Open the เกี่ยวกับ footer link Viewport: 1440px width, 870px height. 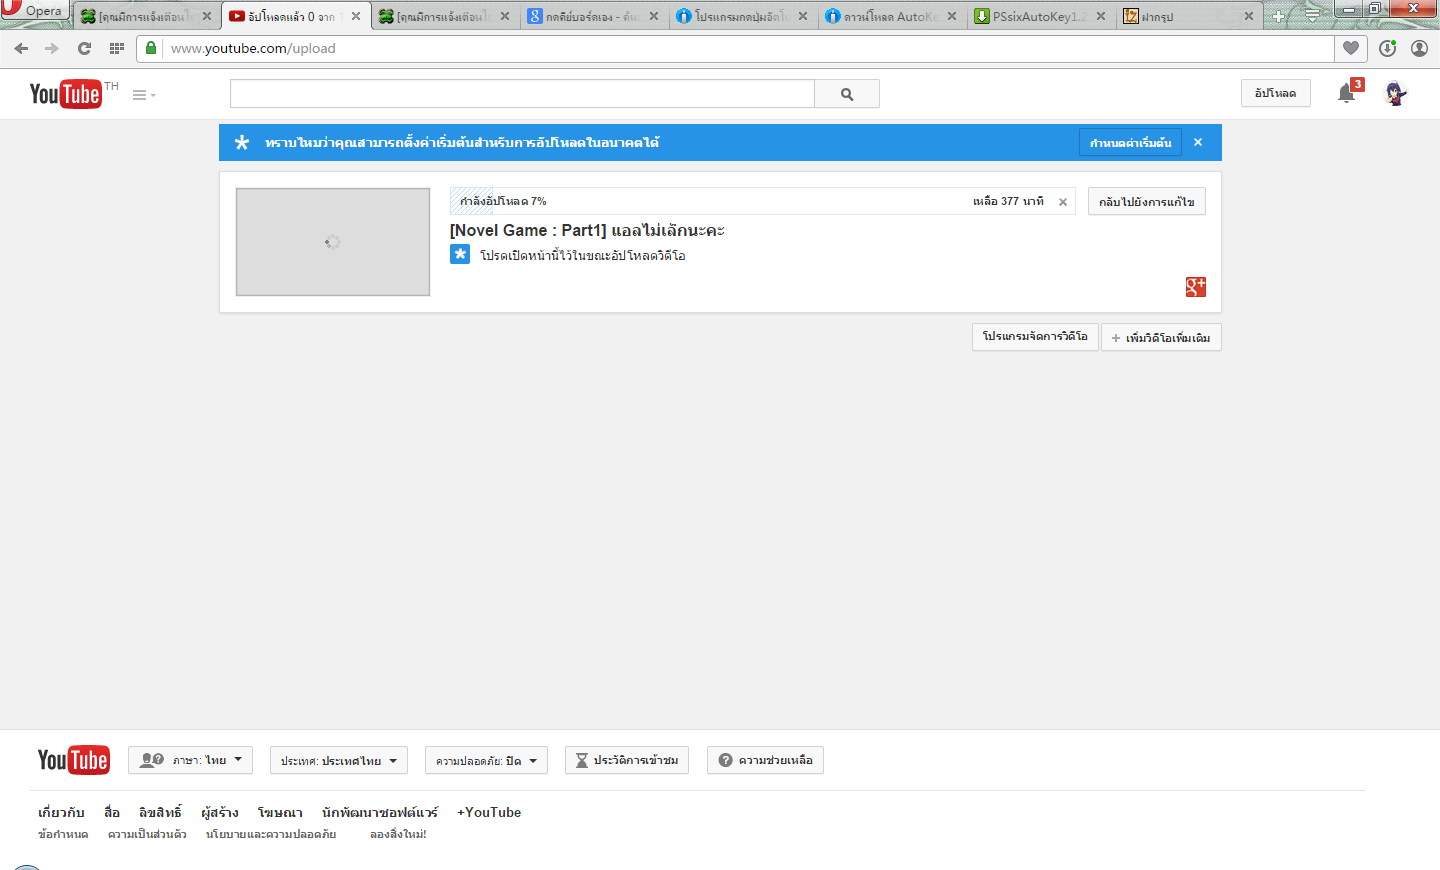point(61,812)
